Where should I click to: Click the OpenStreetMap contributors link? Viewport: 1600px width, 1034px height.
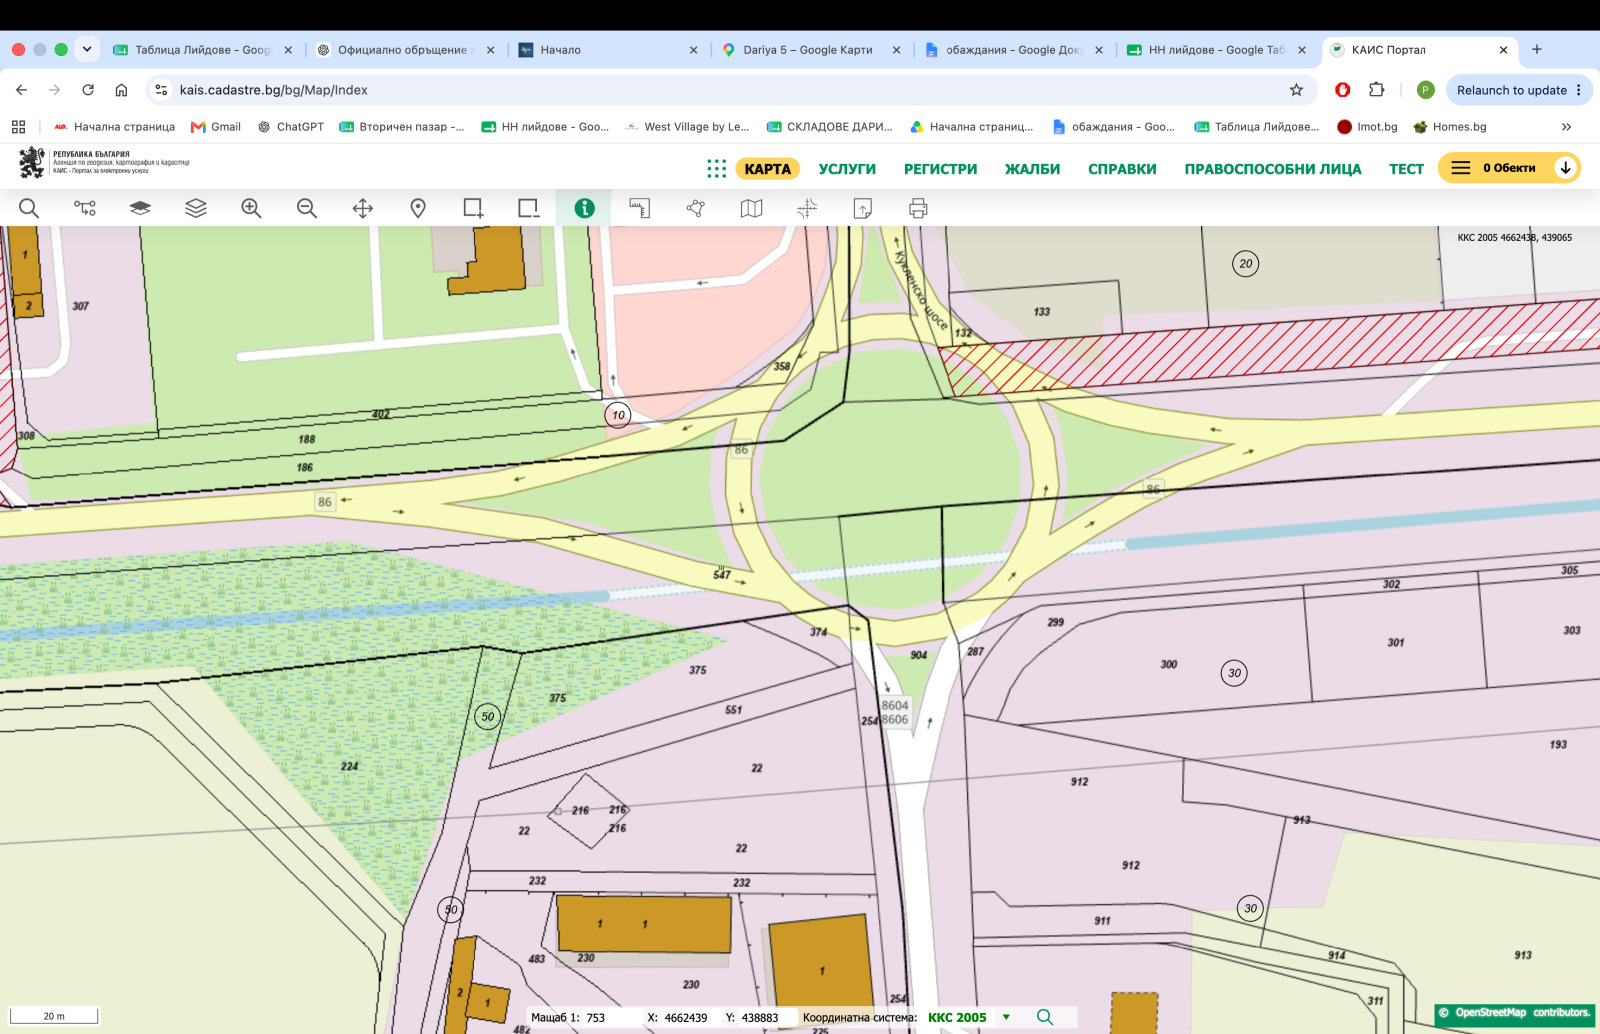pos(1515,1013)
